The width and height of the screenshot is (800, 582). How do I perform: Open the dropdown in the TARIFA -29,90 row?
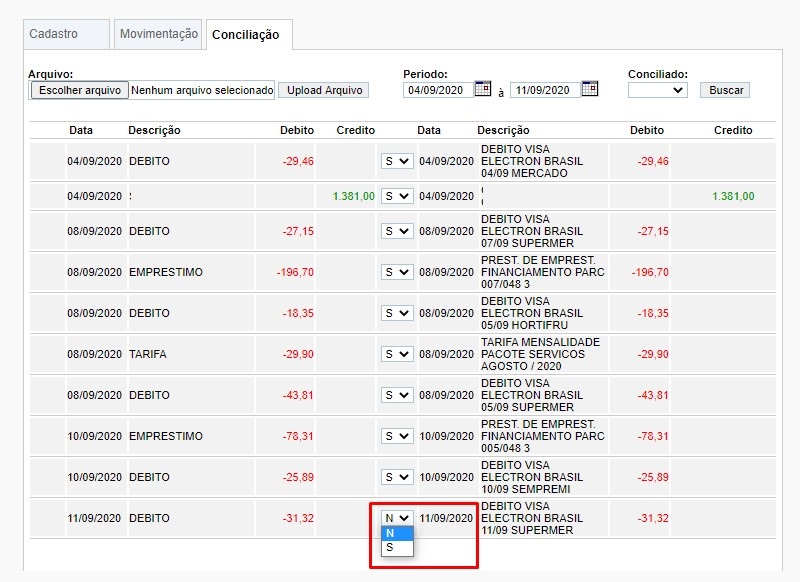[397, 354]
